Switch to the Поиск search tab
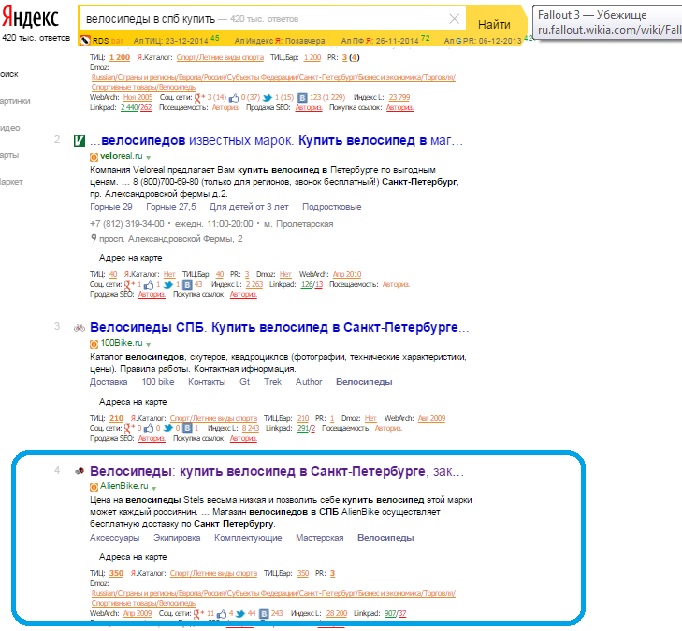This screenshot has height=631, width=682. (x=9, y=74)
